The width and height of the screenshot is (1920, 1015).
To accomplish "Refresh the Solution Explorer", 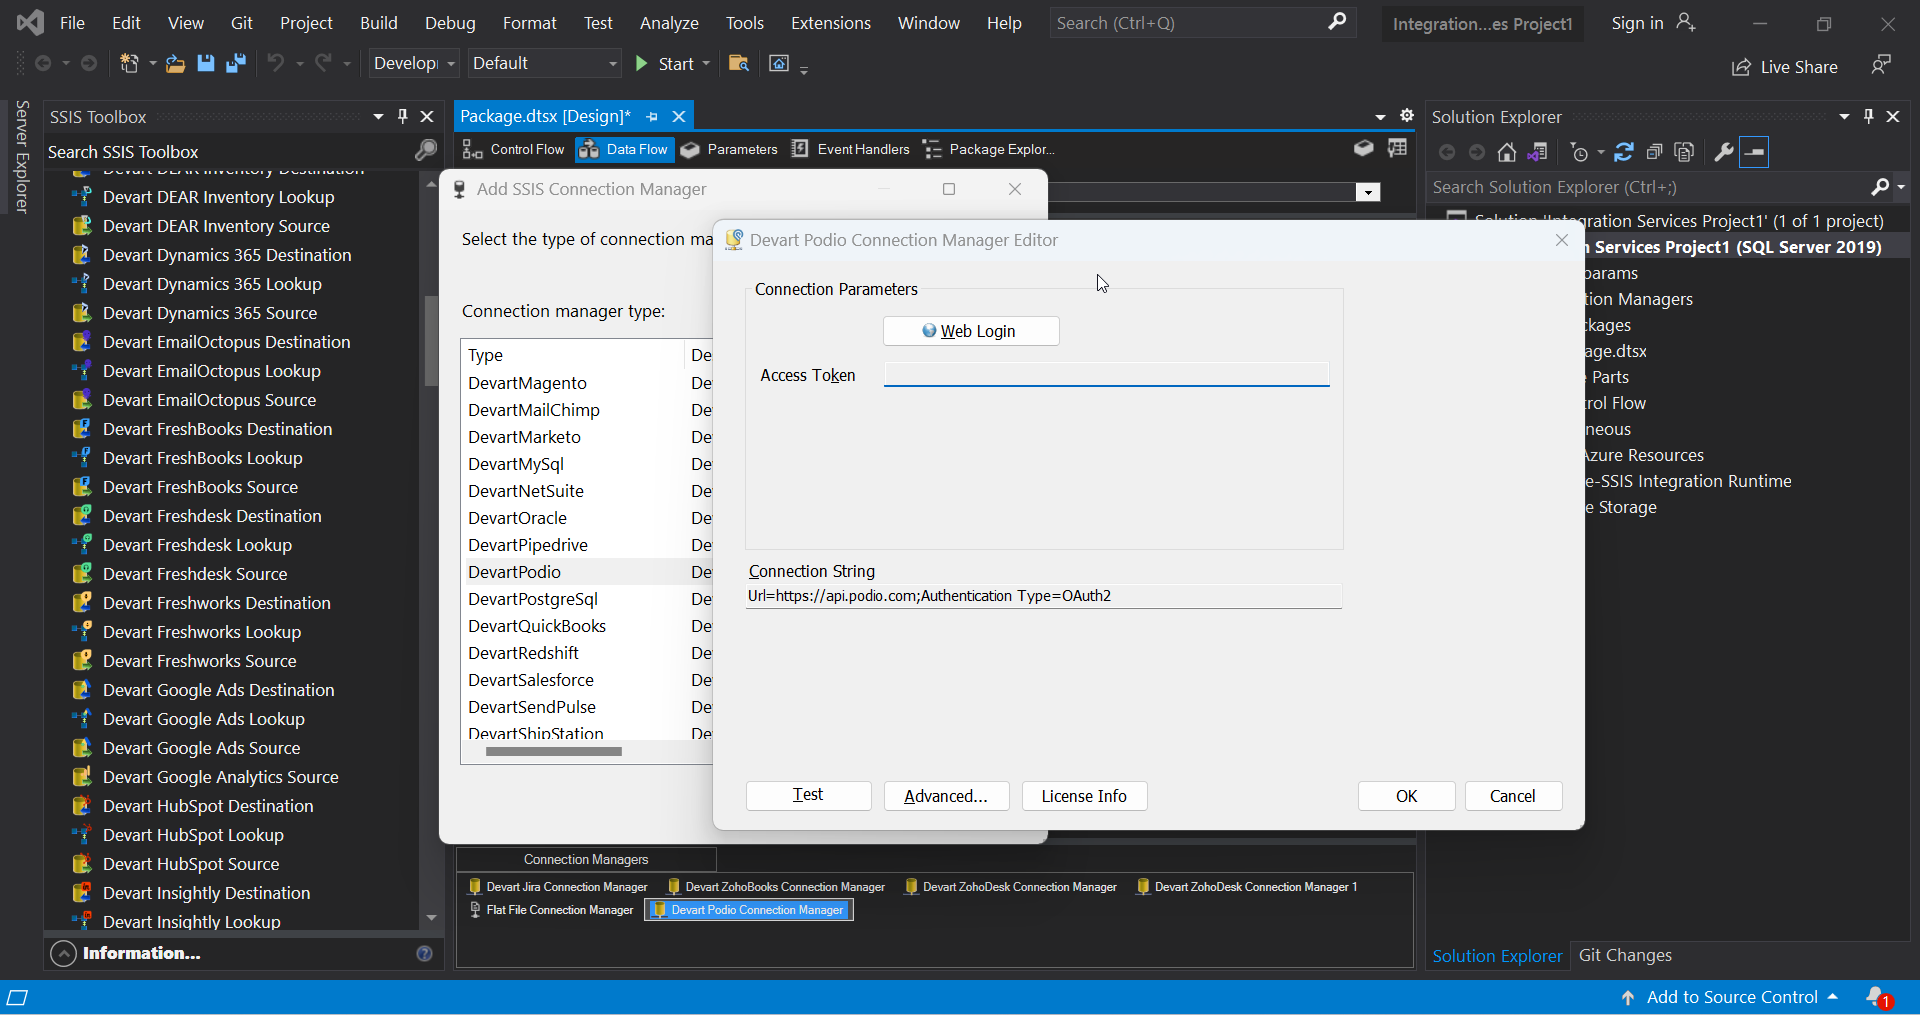I will [1624, 151].
